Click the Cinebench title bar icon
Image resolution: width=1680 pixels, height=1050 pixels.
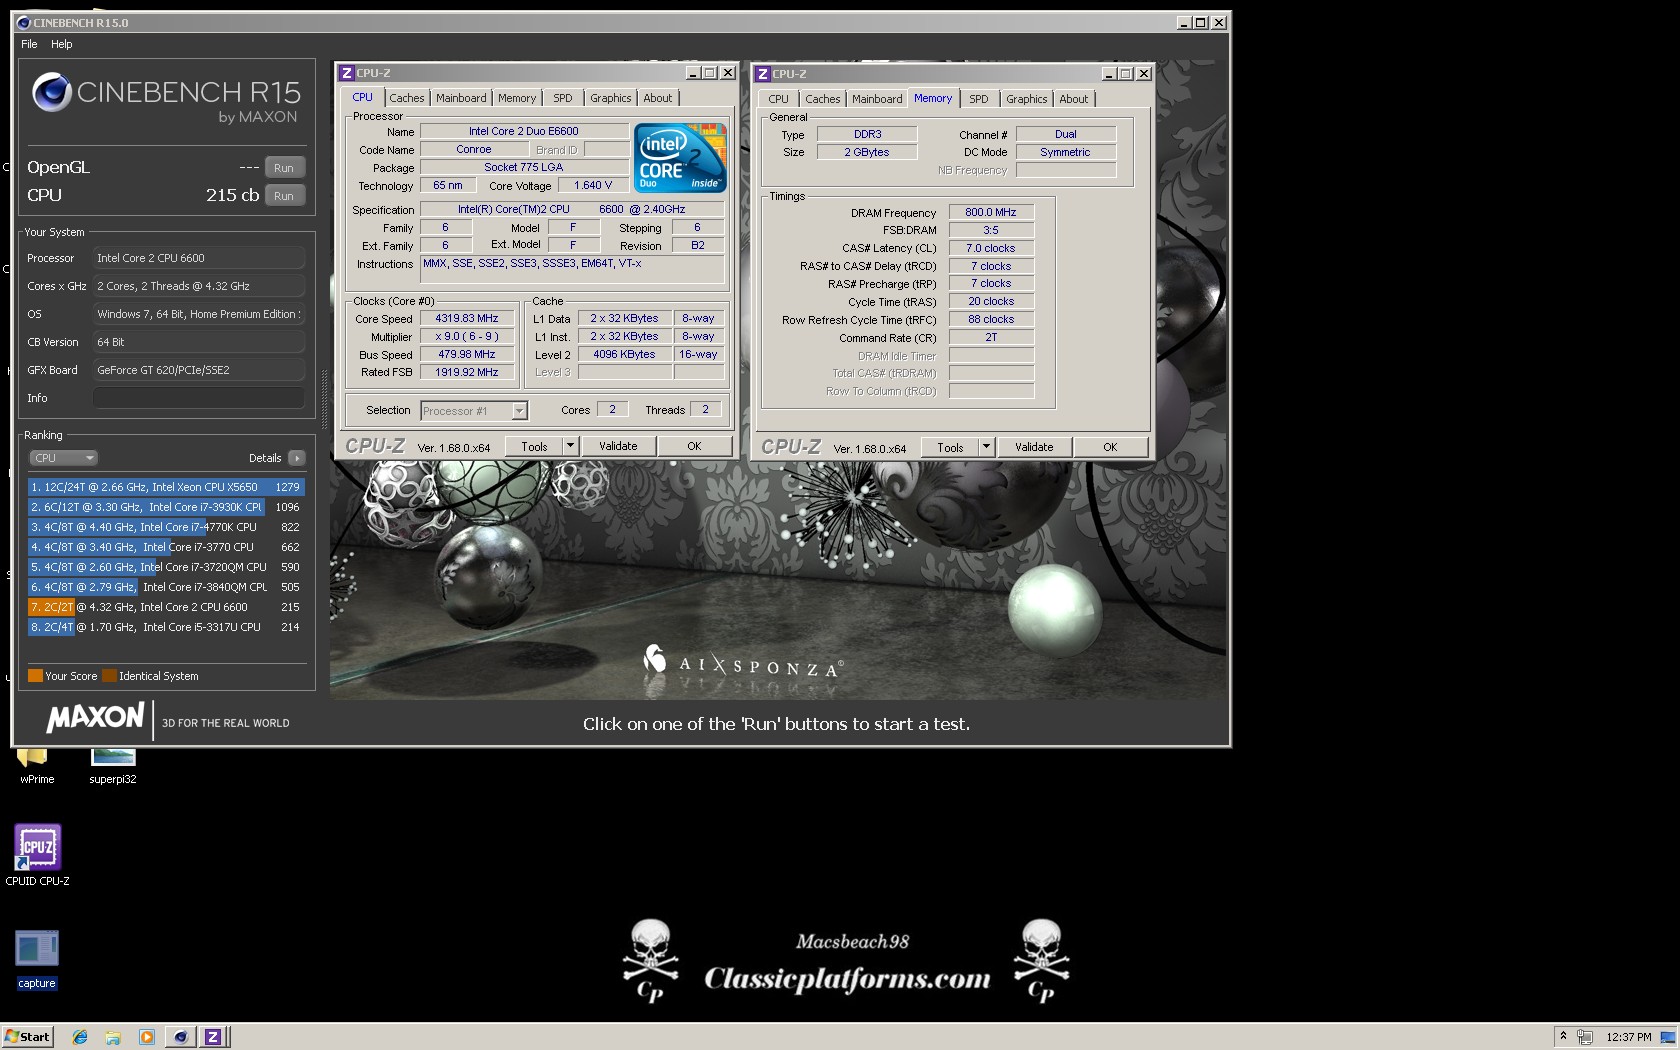click(x=23, y=22)
